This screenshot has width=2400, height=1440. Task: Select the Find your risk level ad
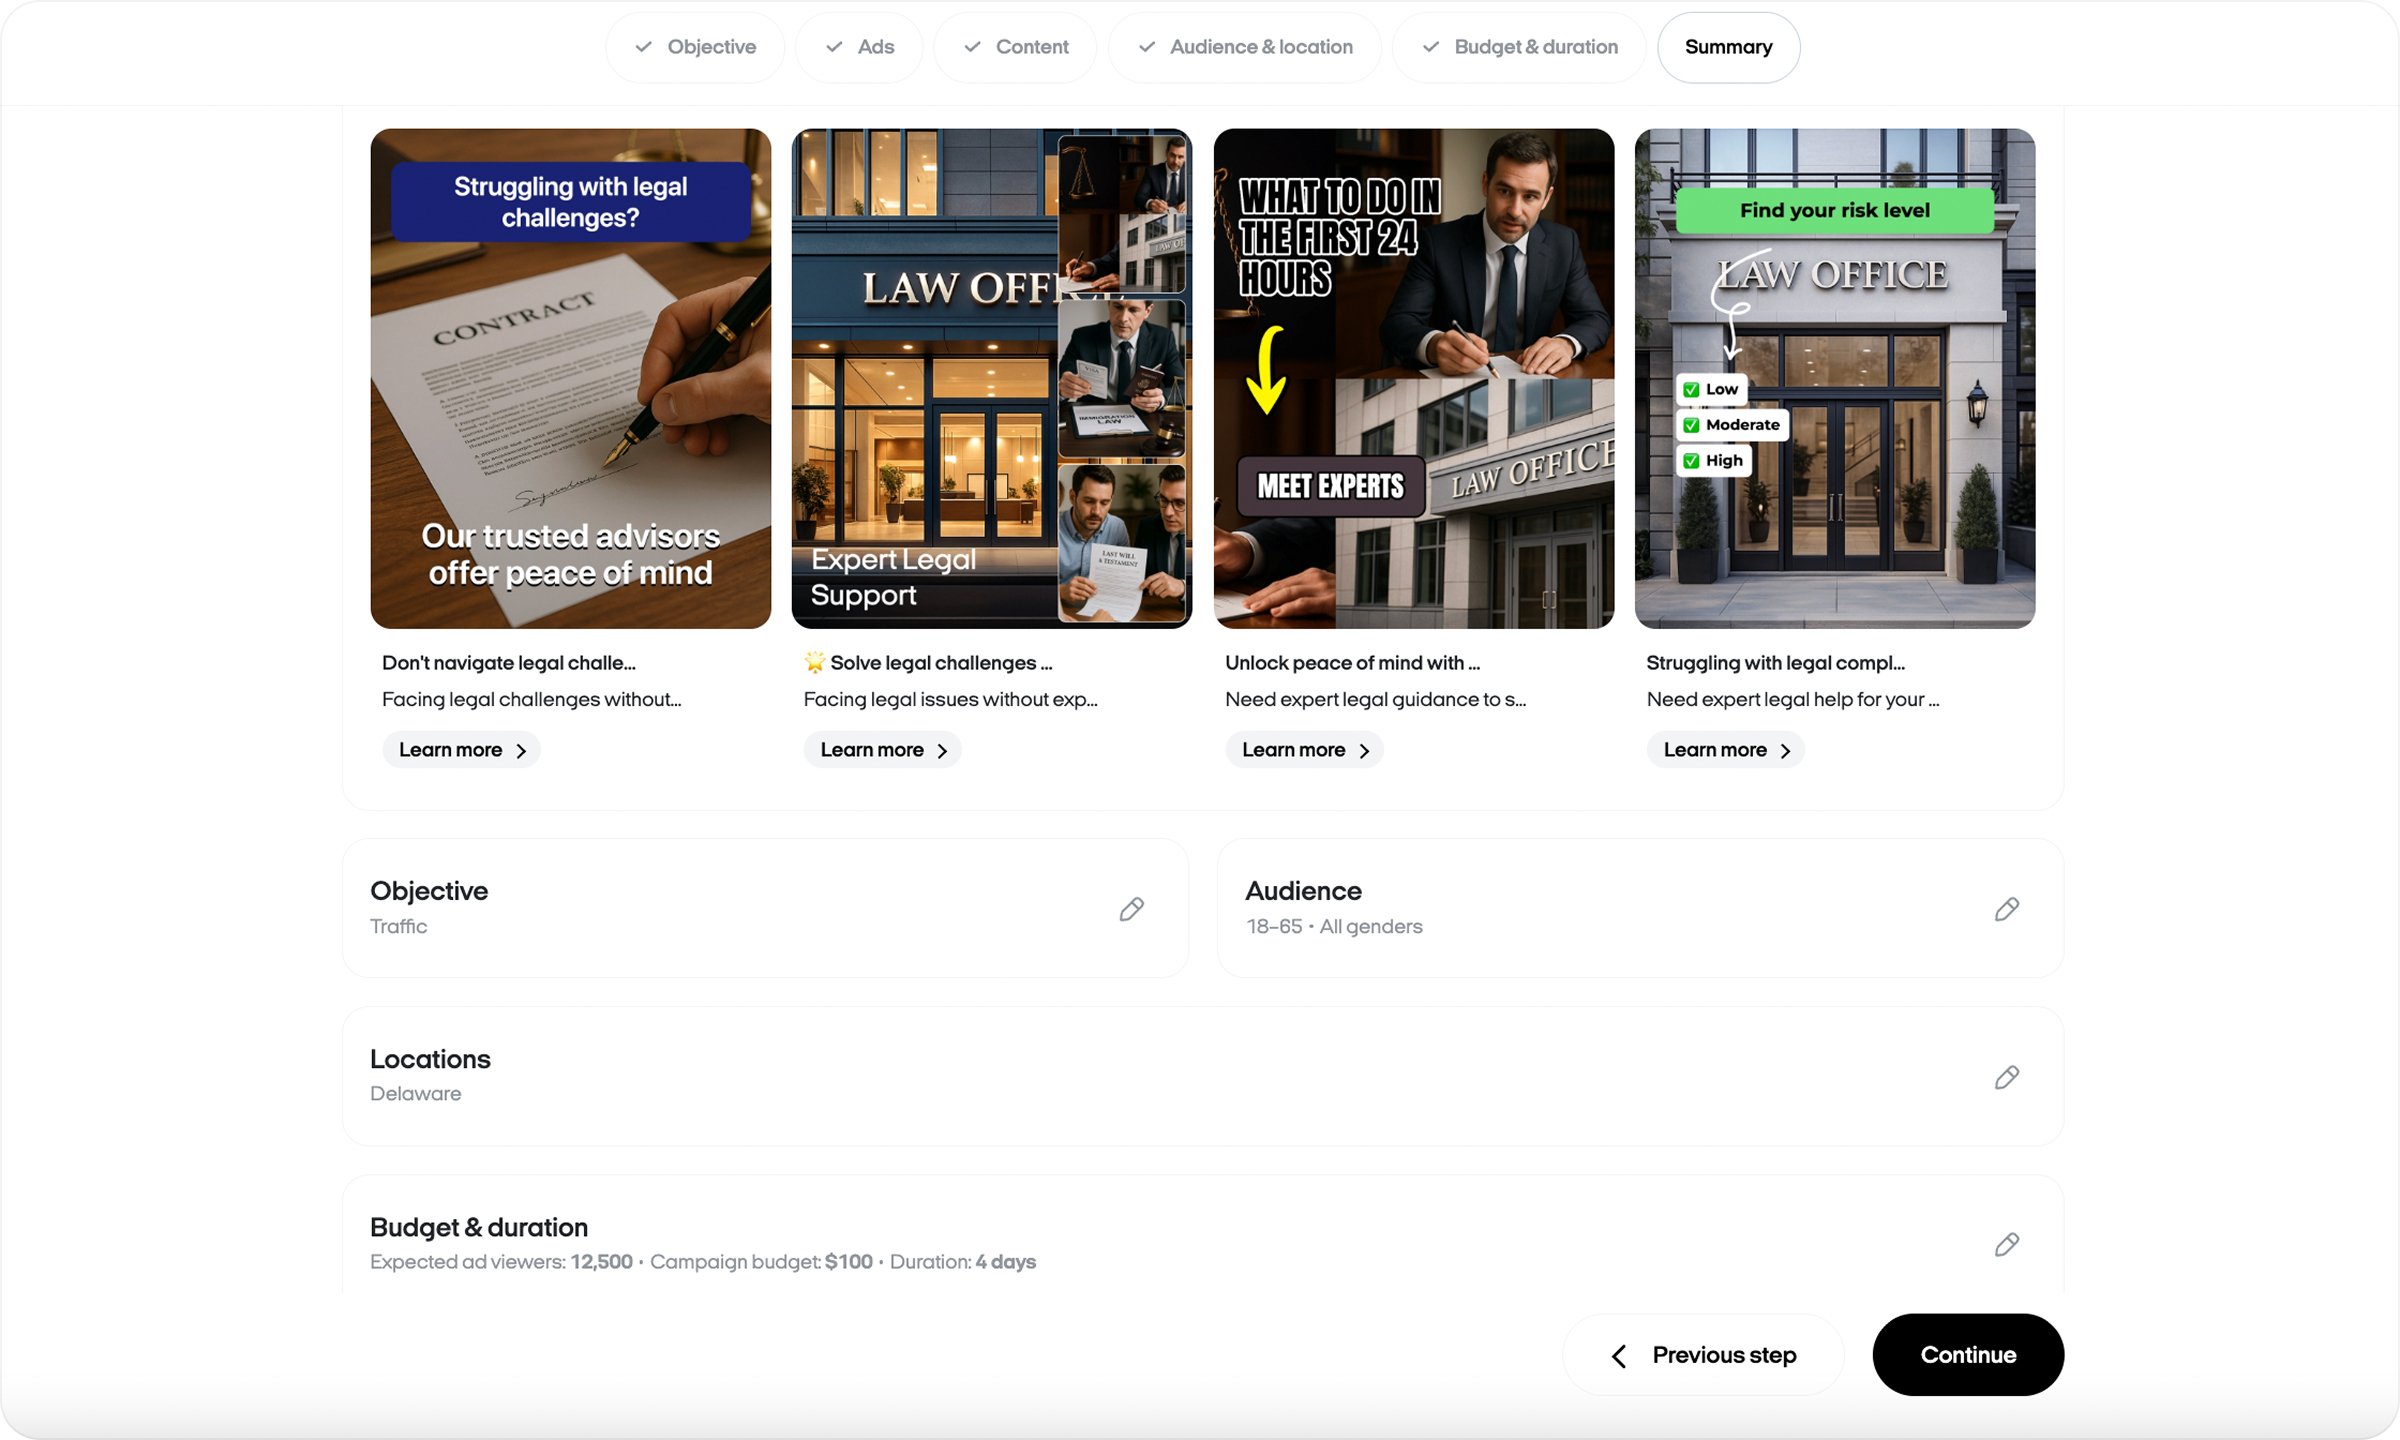1834,378
